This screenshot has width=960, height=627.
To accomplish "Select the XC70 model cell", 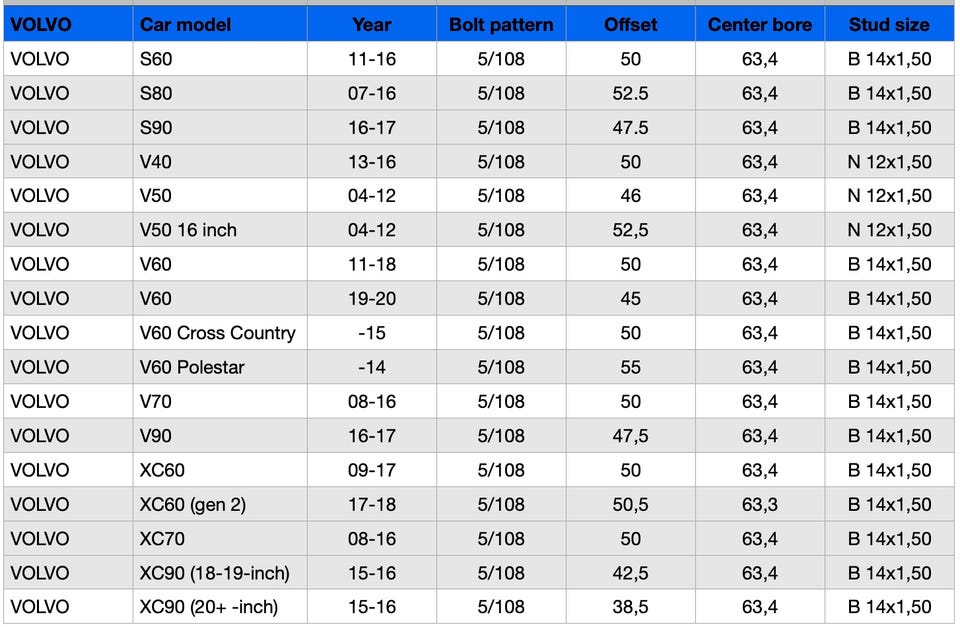I will (x=163, y=539).
